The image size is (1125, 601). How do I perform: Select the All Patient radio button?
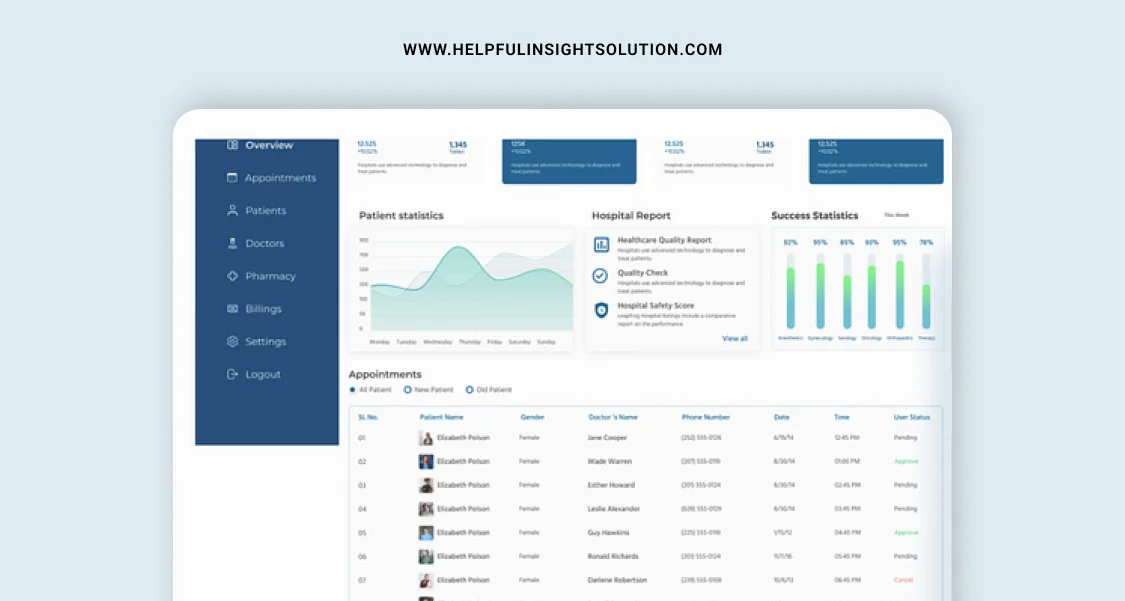352,390
